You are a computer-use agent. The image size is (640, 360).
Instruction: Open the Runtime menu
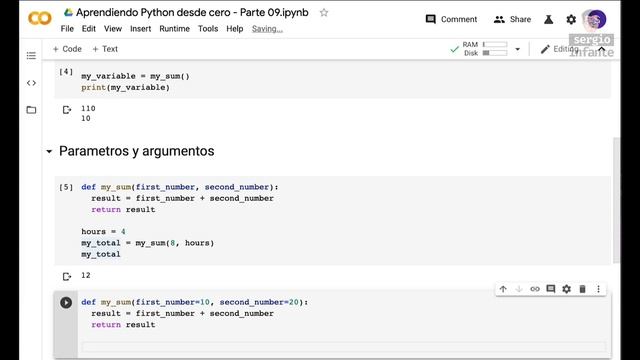pos(174,29)
